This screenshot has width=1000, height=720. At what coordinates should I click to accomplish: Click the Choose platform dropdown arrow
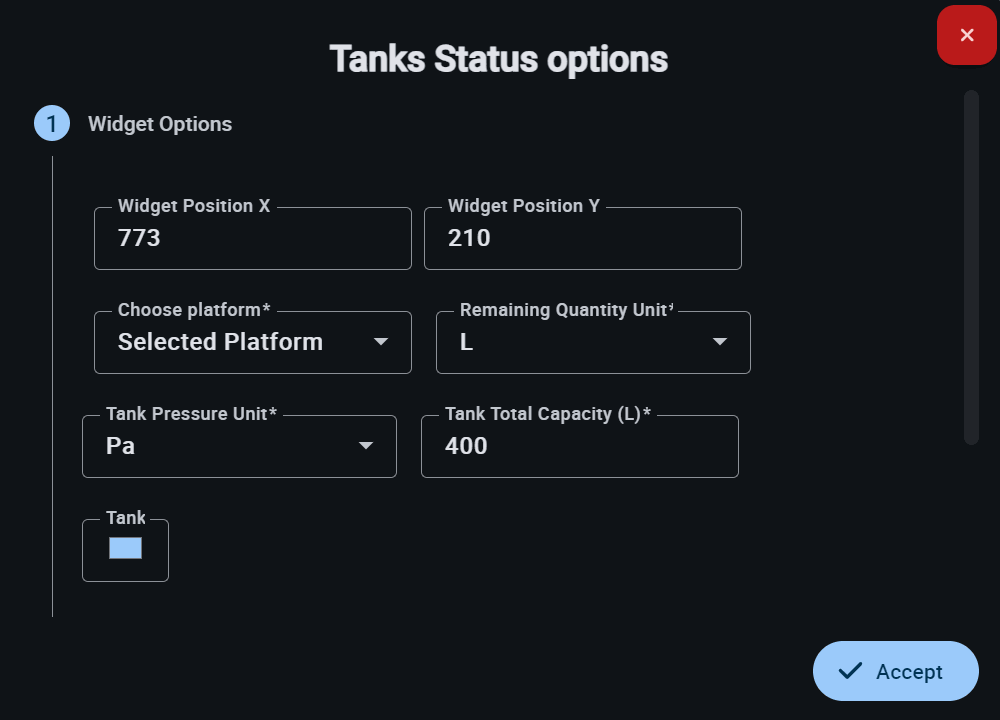(380, 342)
